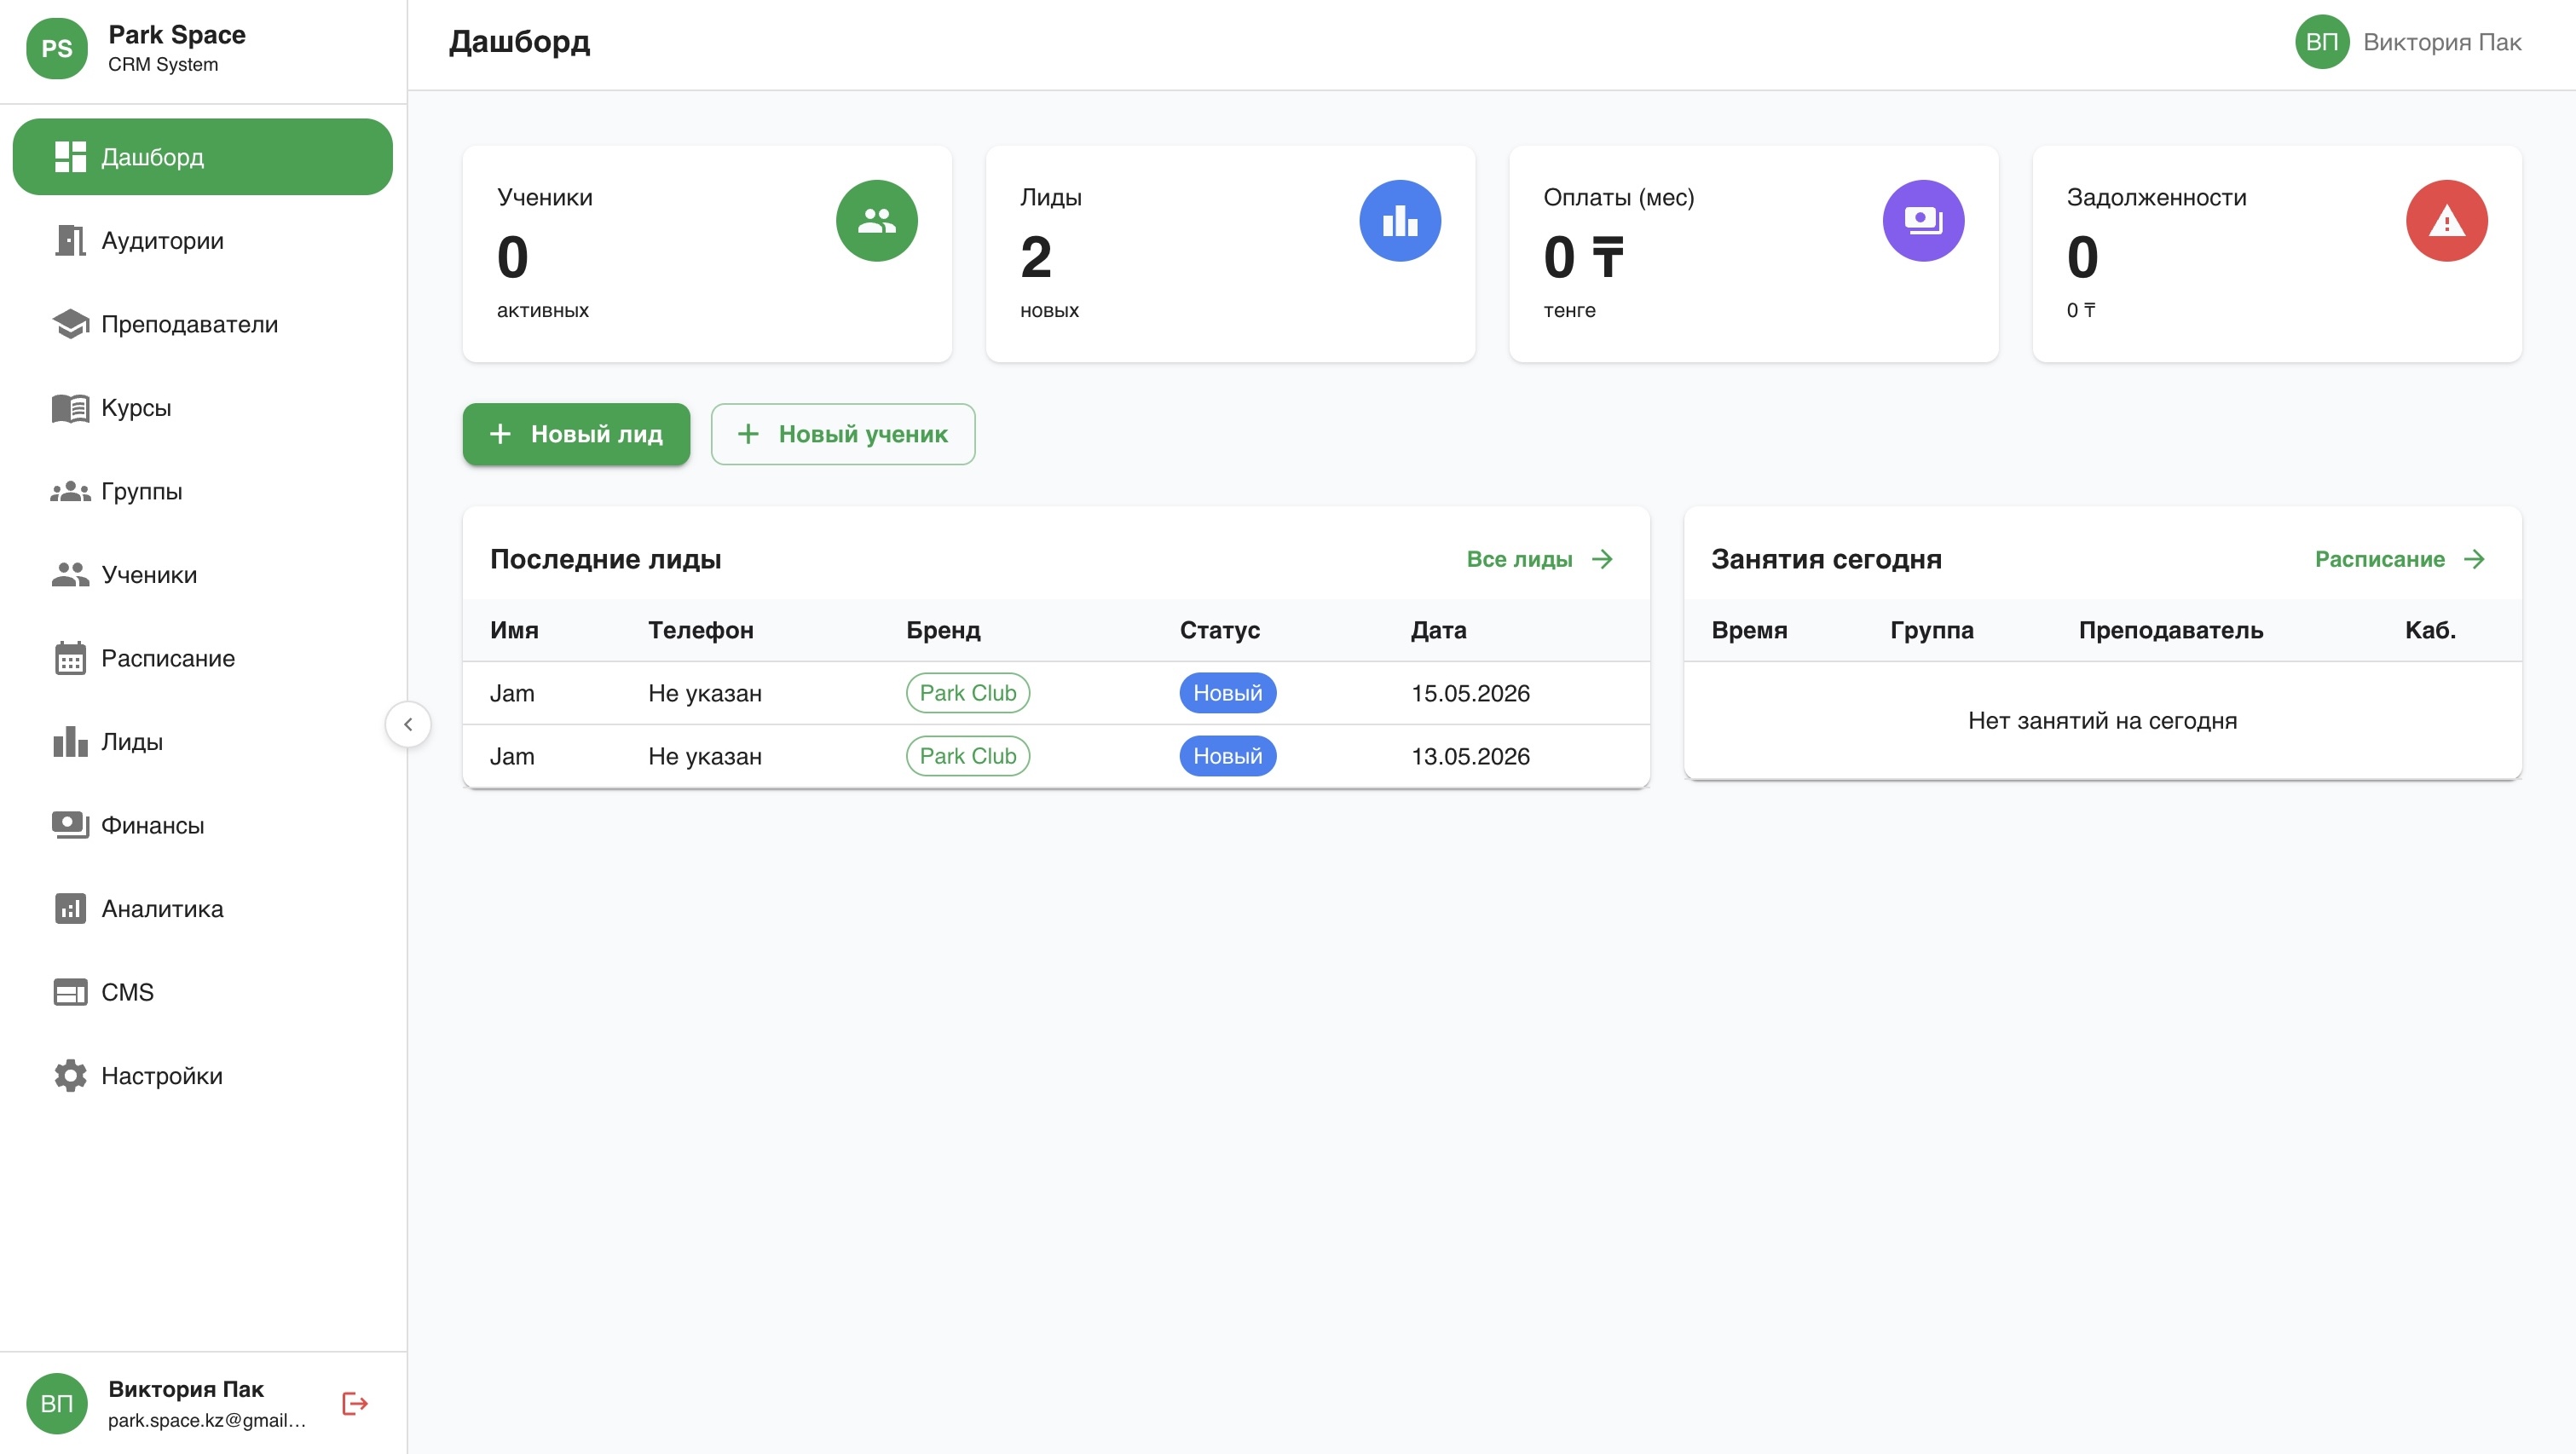Click the Телефон column header
Viewport: 2576px width, 1454px height.
pos(700,630)
